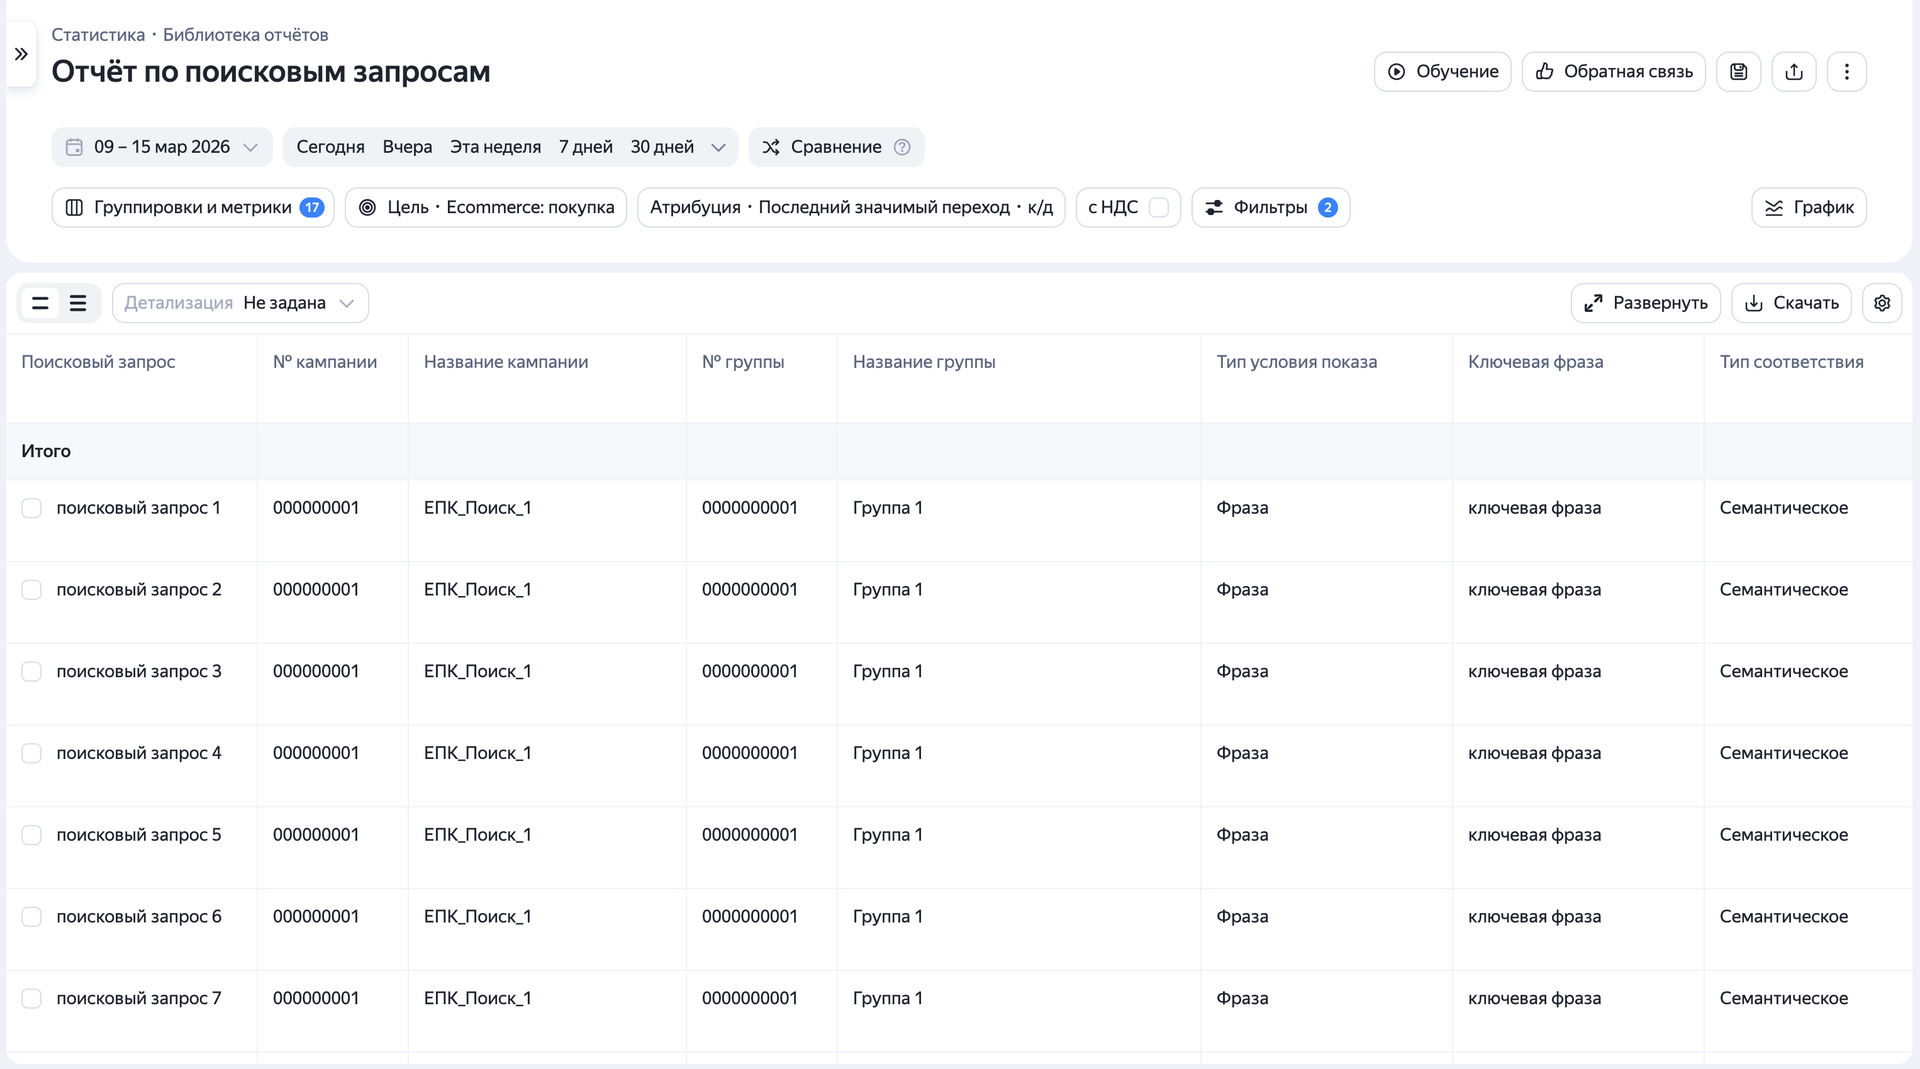This screenshot has width=1920, height=1069.
Task: Click Скачать to download the report
Action: 1791,303
